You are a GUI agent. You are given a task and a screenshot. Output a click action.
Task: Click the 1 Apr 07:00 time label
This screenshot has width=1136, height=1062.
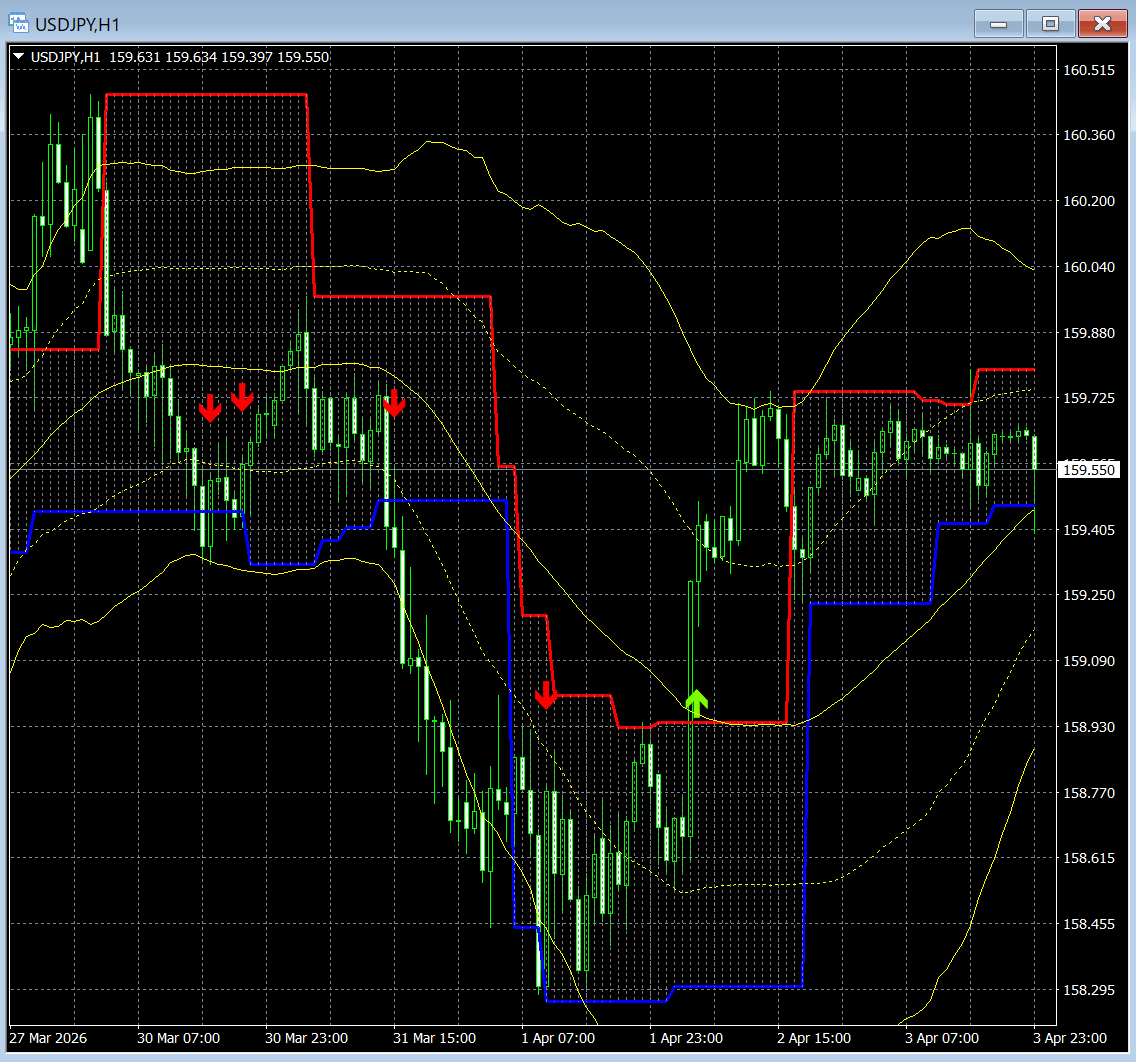pyautogui.click(x=558, y=1038)
